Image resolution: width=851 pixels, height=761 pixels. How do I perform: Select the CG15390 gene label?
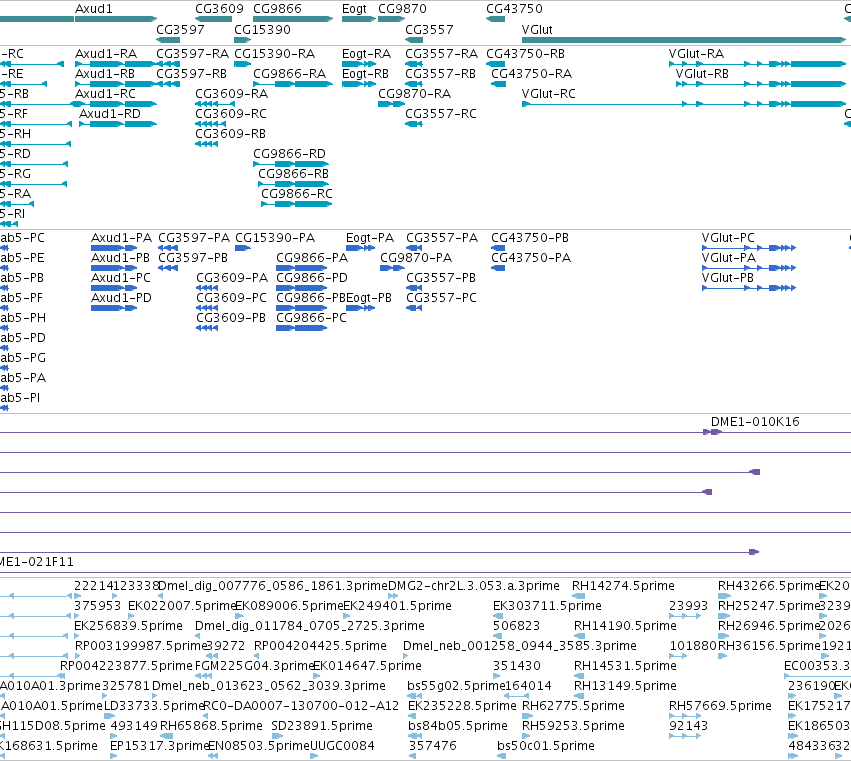coord(262,29)
